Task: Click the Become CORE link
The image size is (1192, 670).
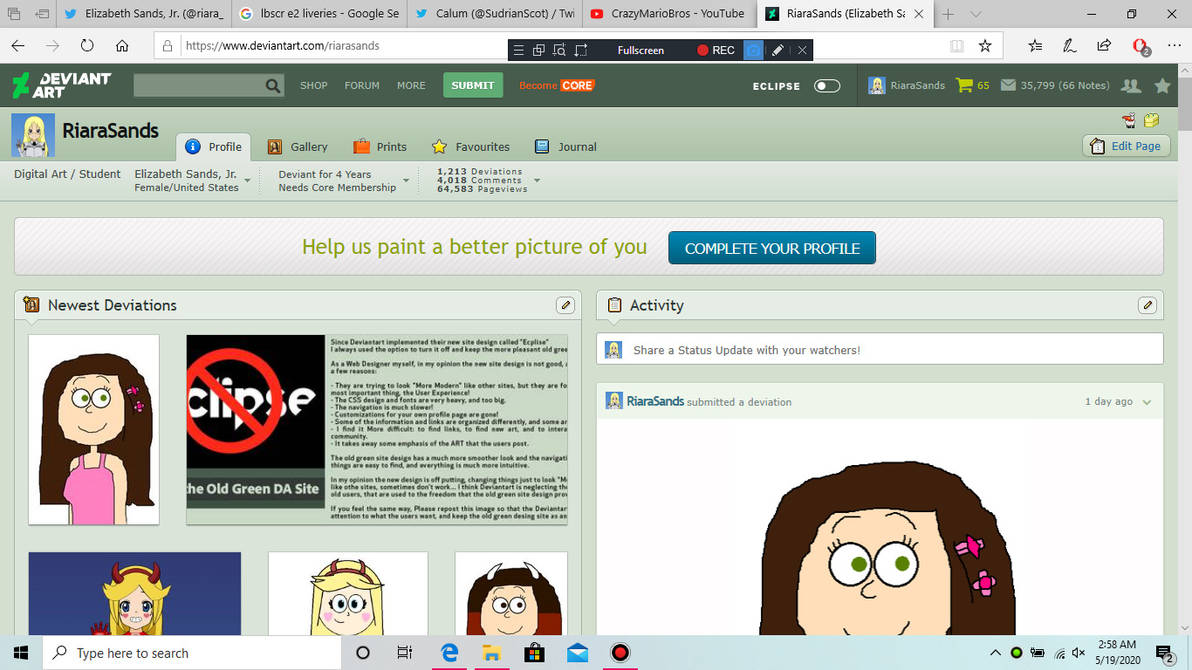Action: click(x=556, y=85)
